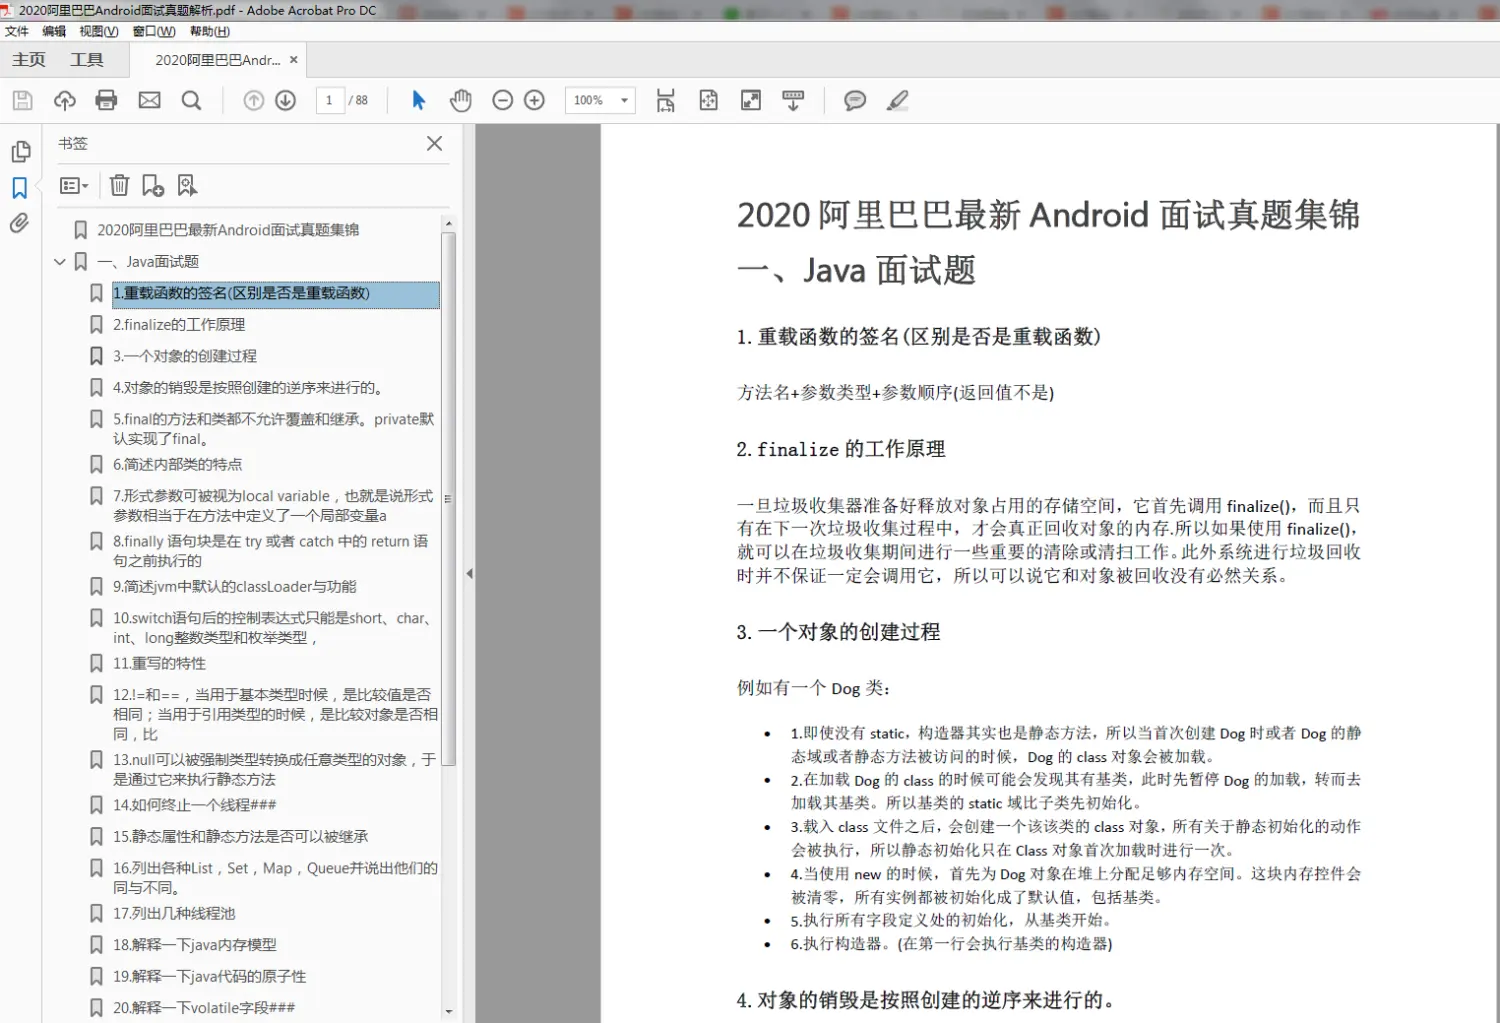Zoom out with minus button
This screenshot has height=1023, width=1500.
pos(503,100)
